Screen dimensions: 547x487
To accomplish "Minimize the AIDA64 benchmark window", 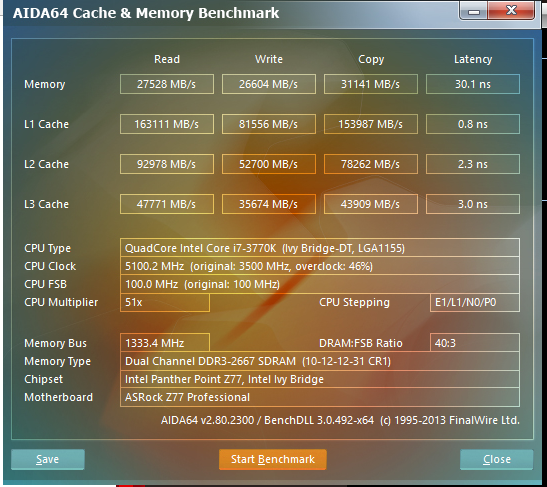I will (473, 10).
